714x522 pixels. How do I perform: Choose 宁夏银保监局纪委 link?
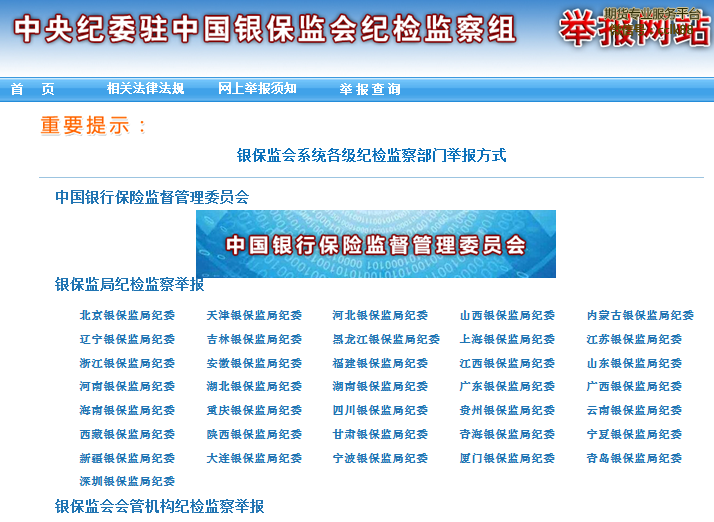pos(634,435)
